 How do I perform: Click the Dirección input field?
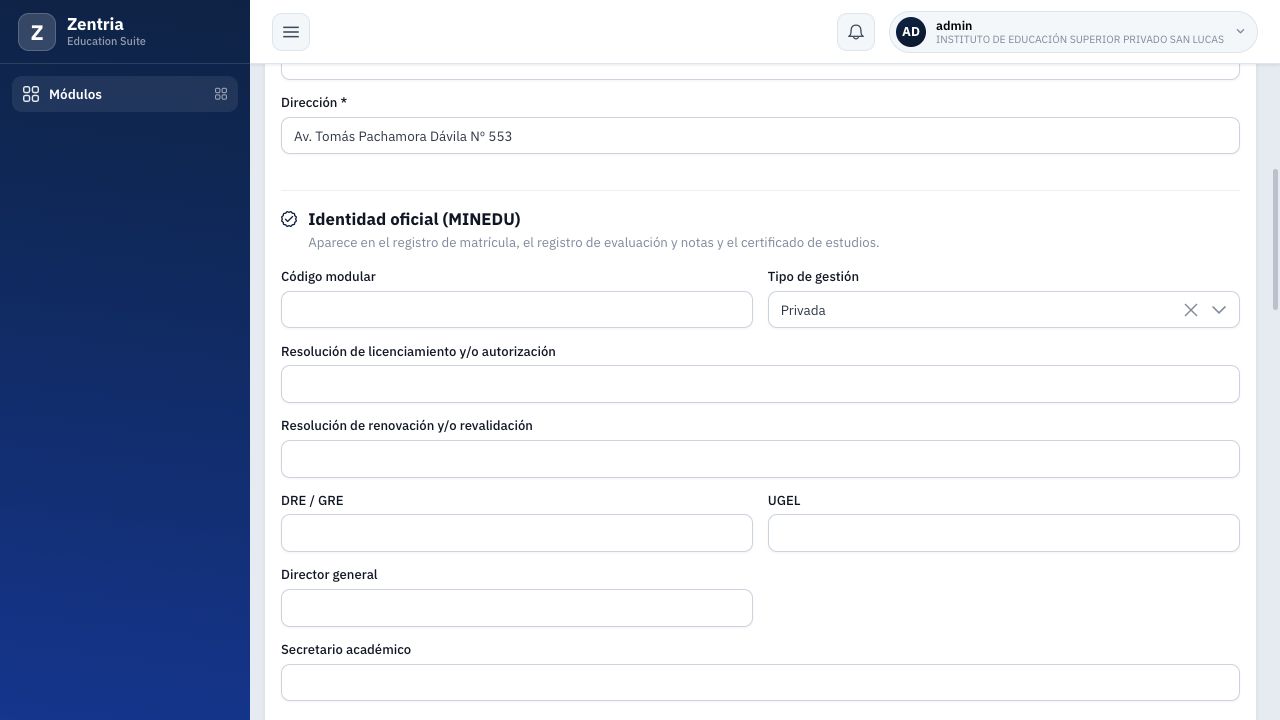pos(760,136)
